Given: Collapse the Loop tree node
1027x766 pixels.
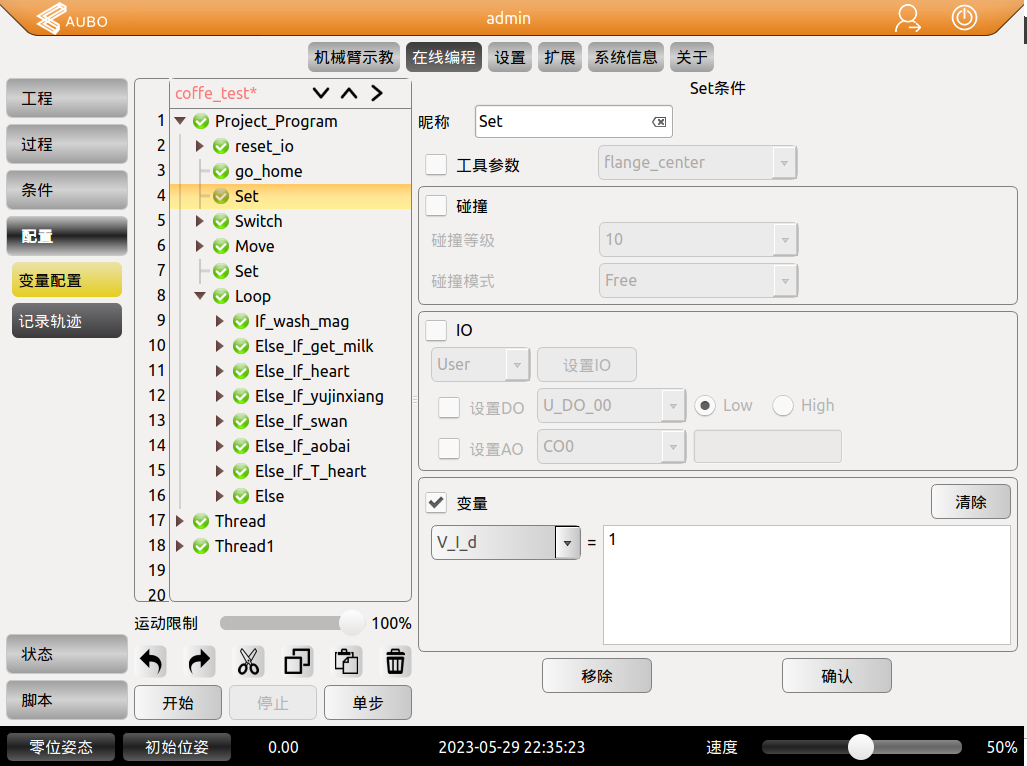Looking at the screenshot, I should tap(200, 296).
